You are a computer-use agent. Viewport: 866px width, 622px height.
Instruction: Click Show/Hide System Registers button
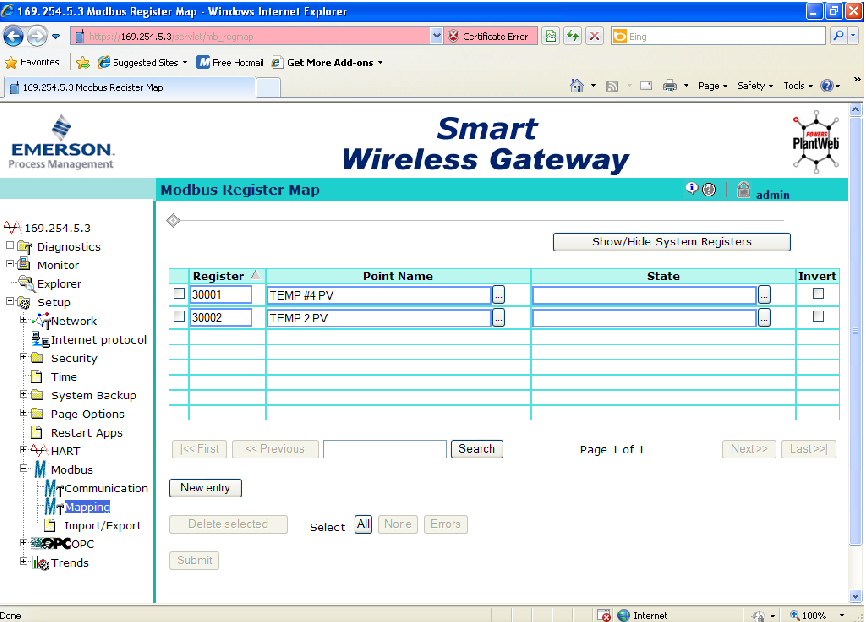[x=672, y=242]
